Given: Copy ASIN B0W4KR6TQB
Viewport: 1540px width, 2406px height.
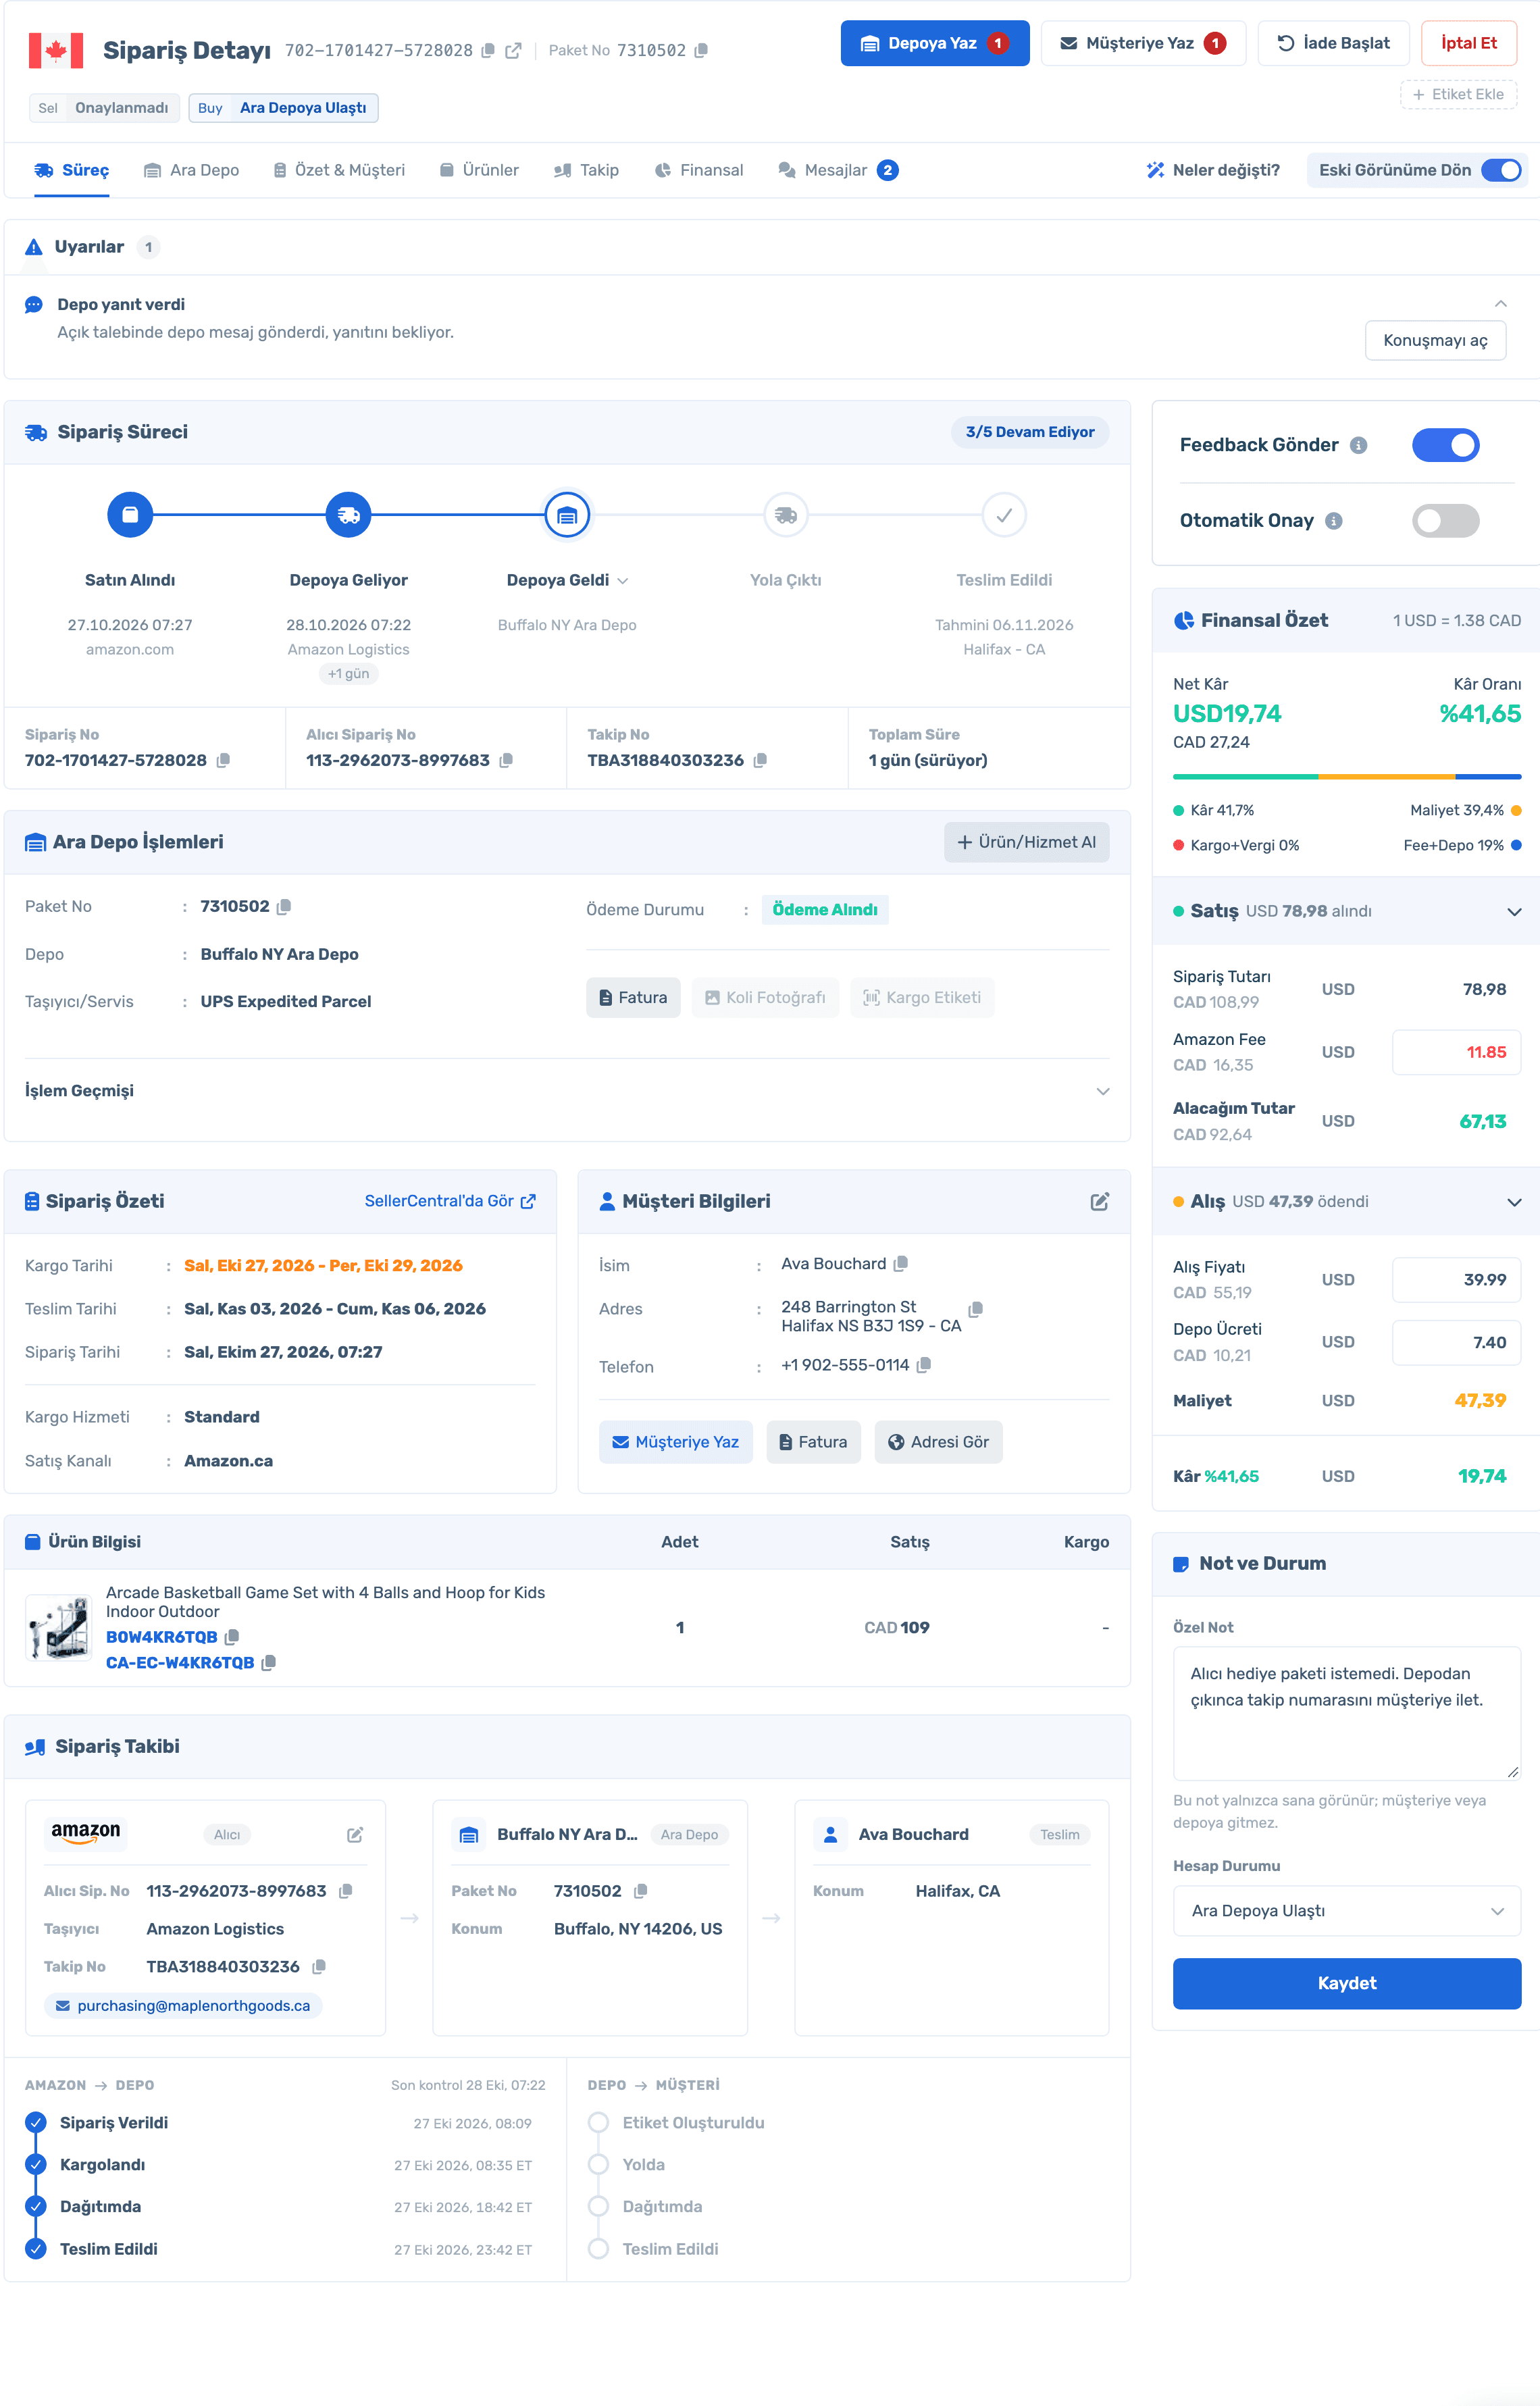Looking at the screenshot, I should click(x=232, y=1637).
